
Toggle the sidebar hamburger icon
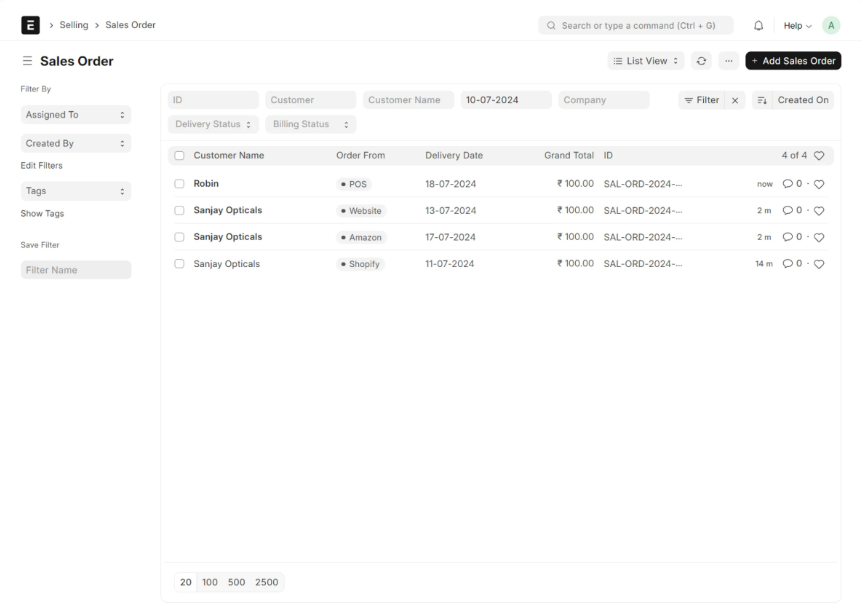(27, 61)
